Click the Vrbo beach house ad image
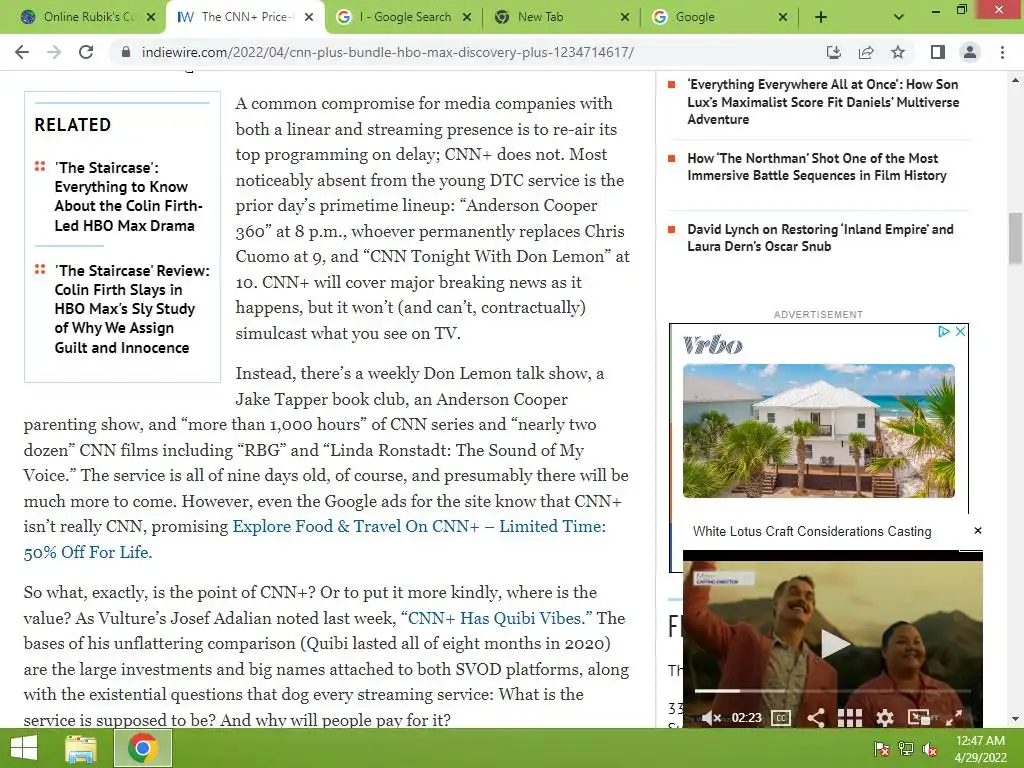1024x768 pixels. (x=818, y=431)
